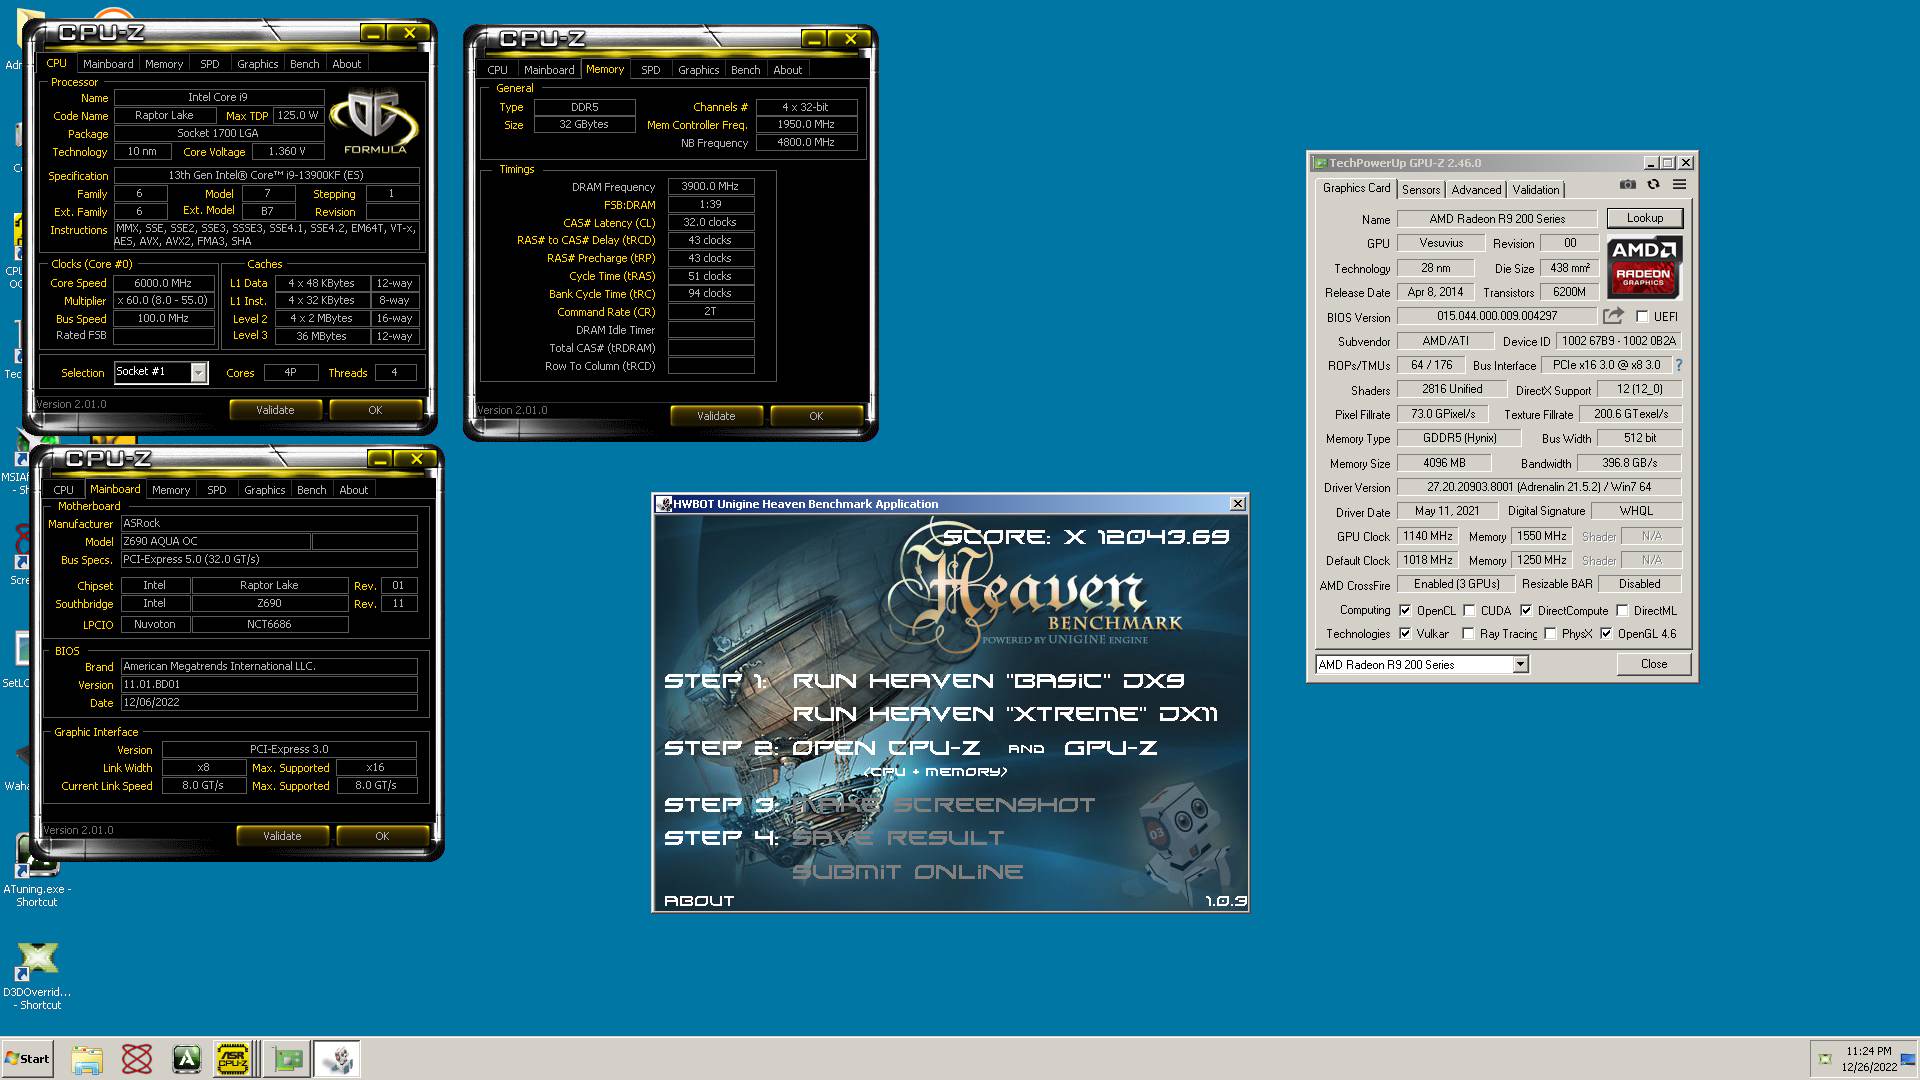
Task: Open the Graphics tab in CPU-Z CPU window
Action: [x=257, y=64]
